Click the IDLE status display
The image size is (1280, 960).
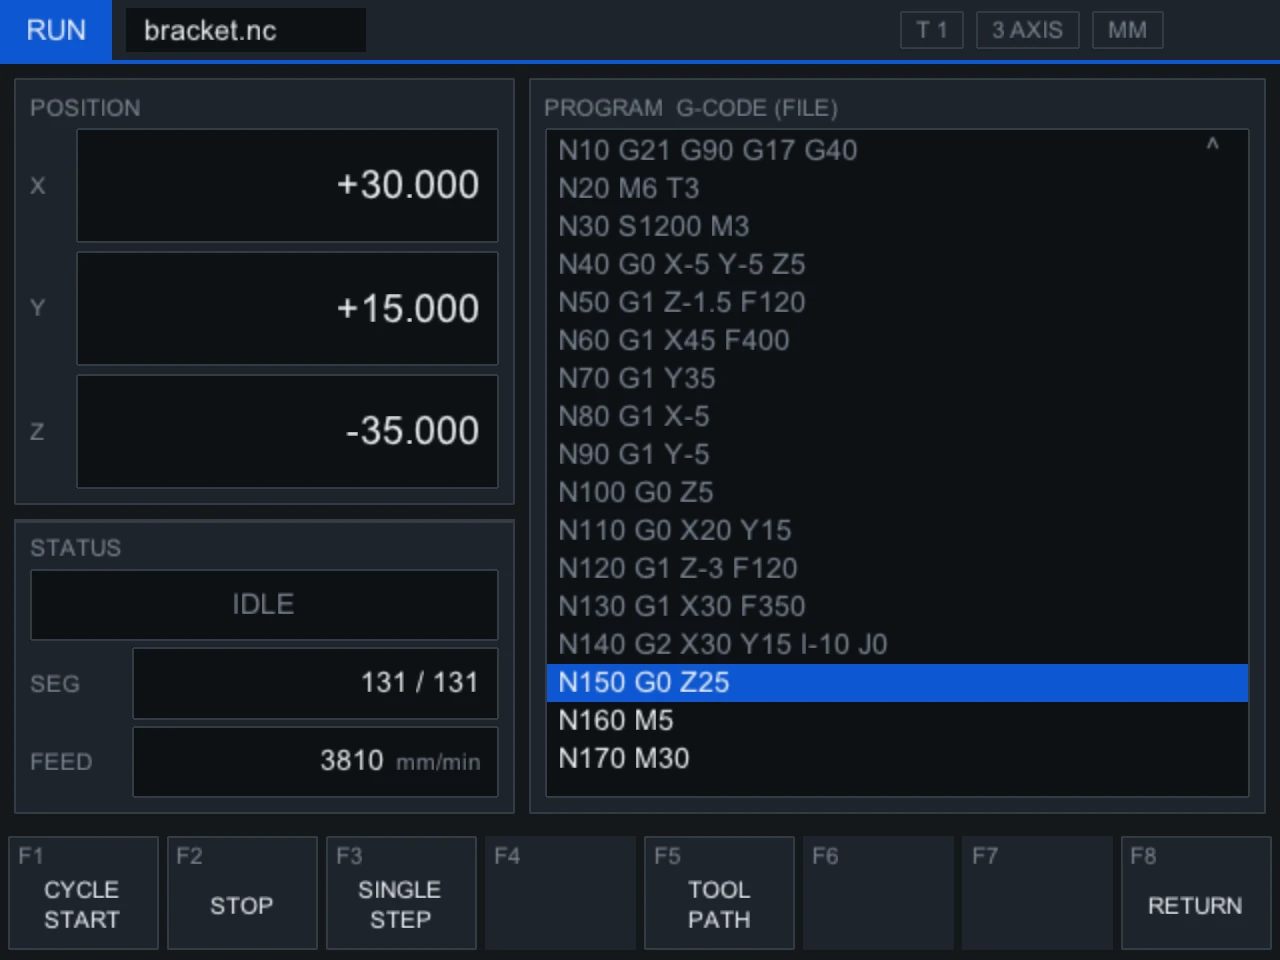tap(264, 604)
